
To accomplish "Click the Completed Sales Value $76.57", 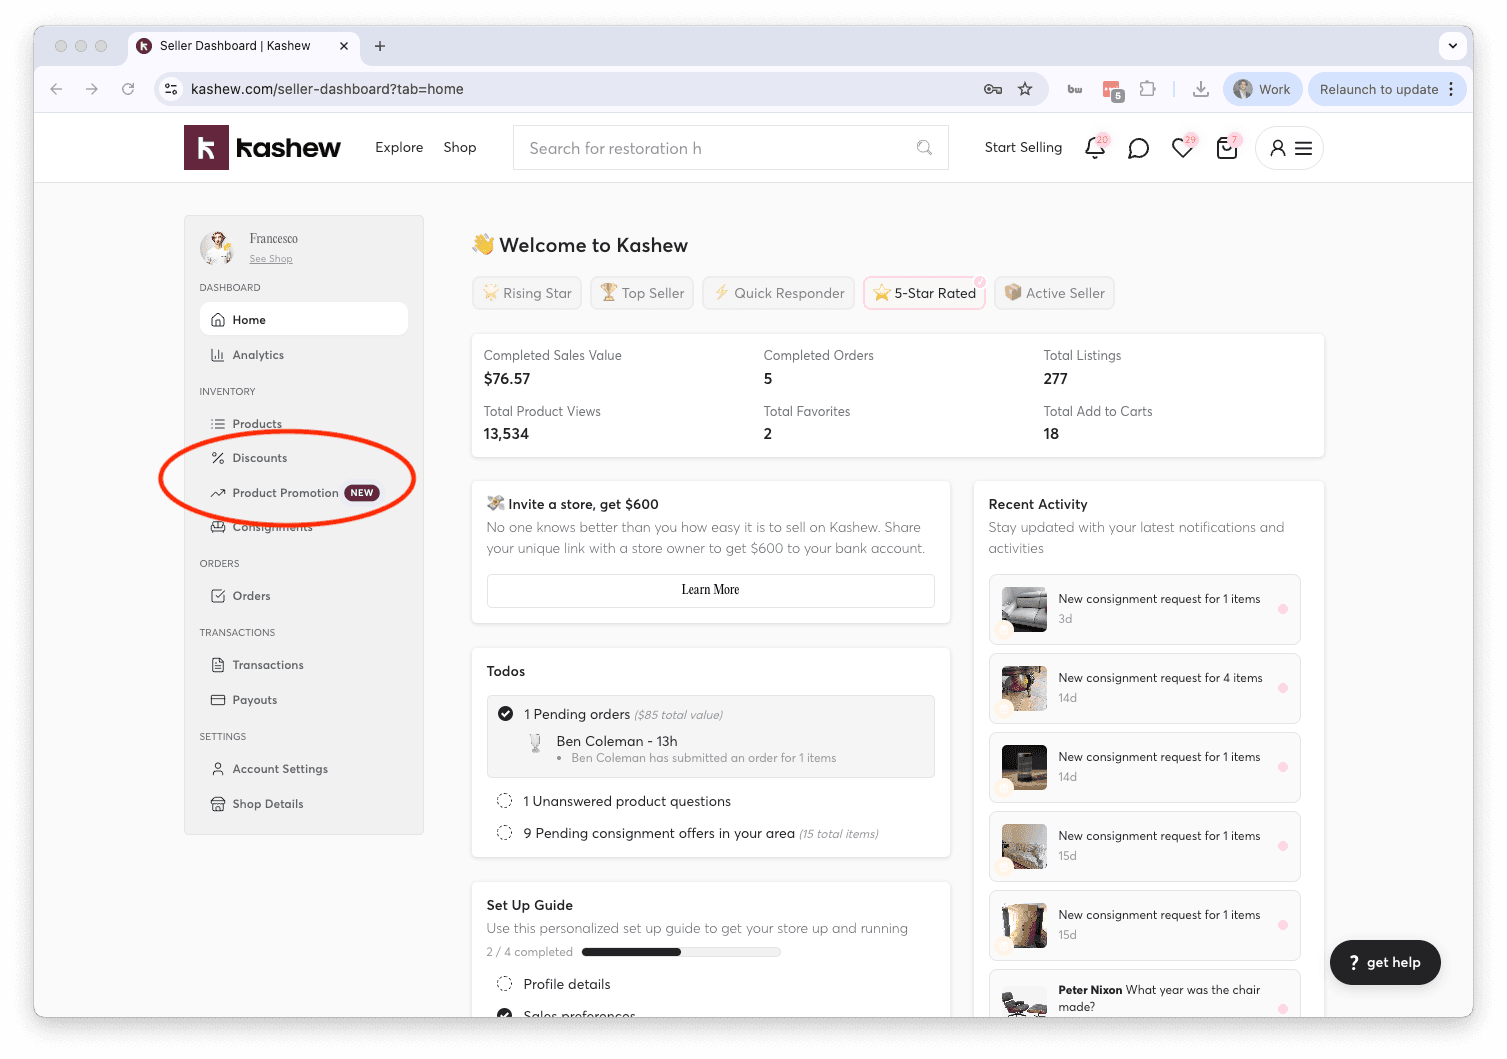I will pos(507,379).
